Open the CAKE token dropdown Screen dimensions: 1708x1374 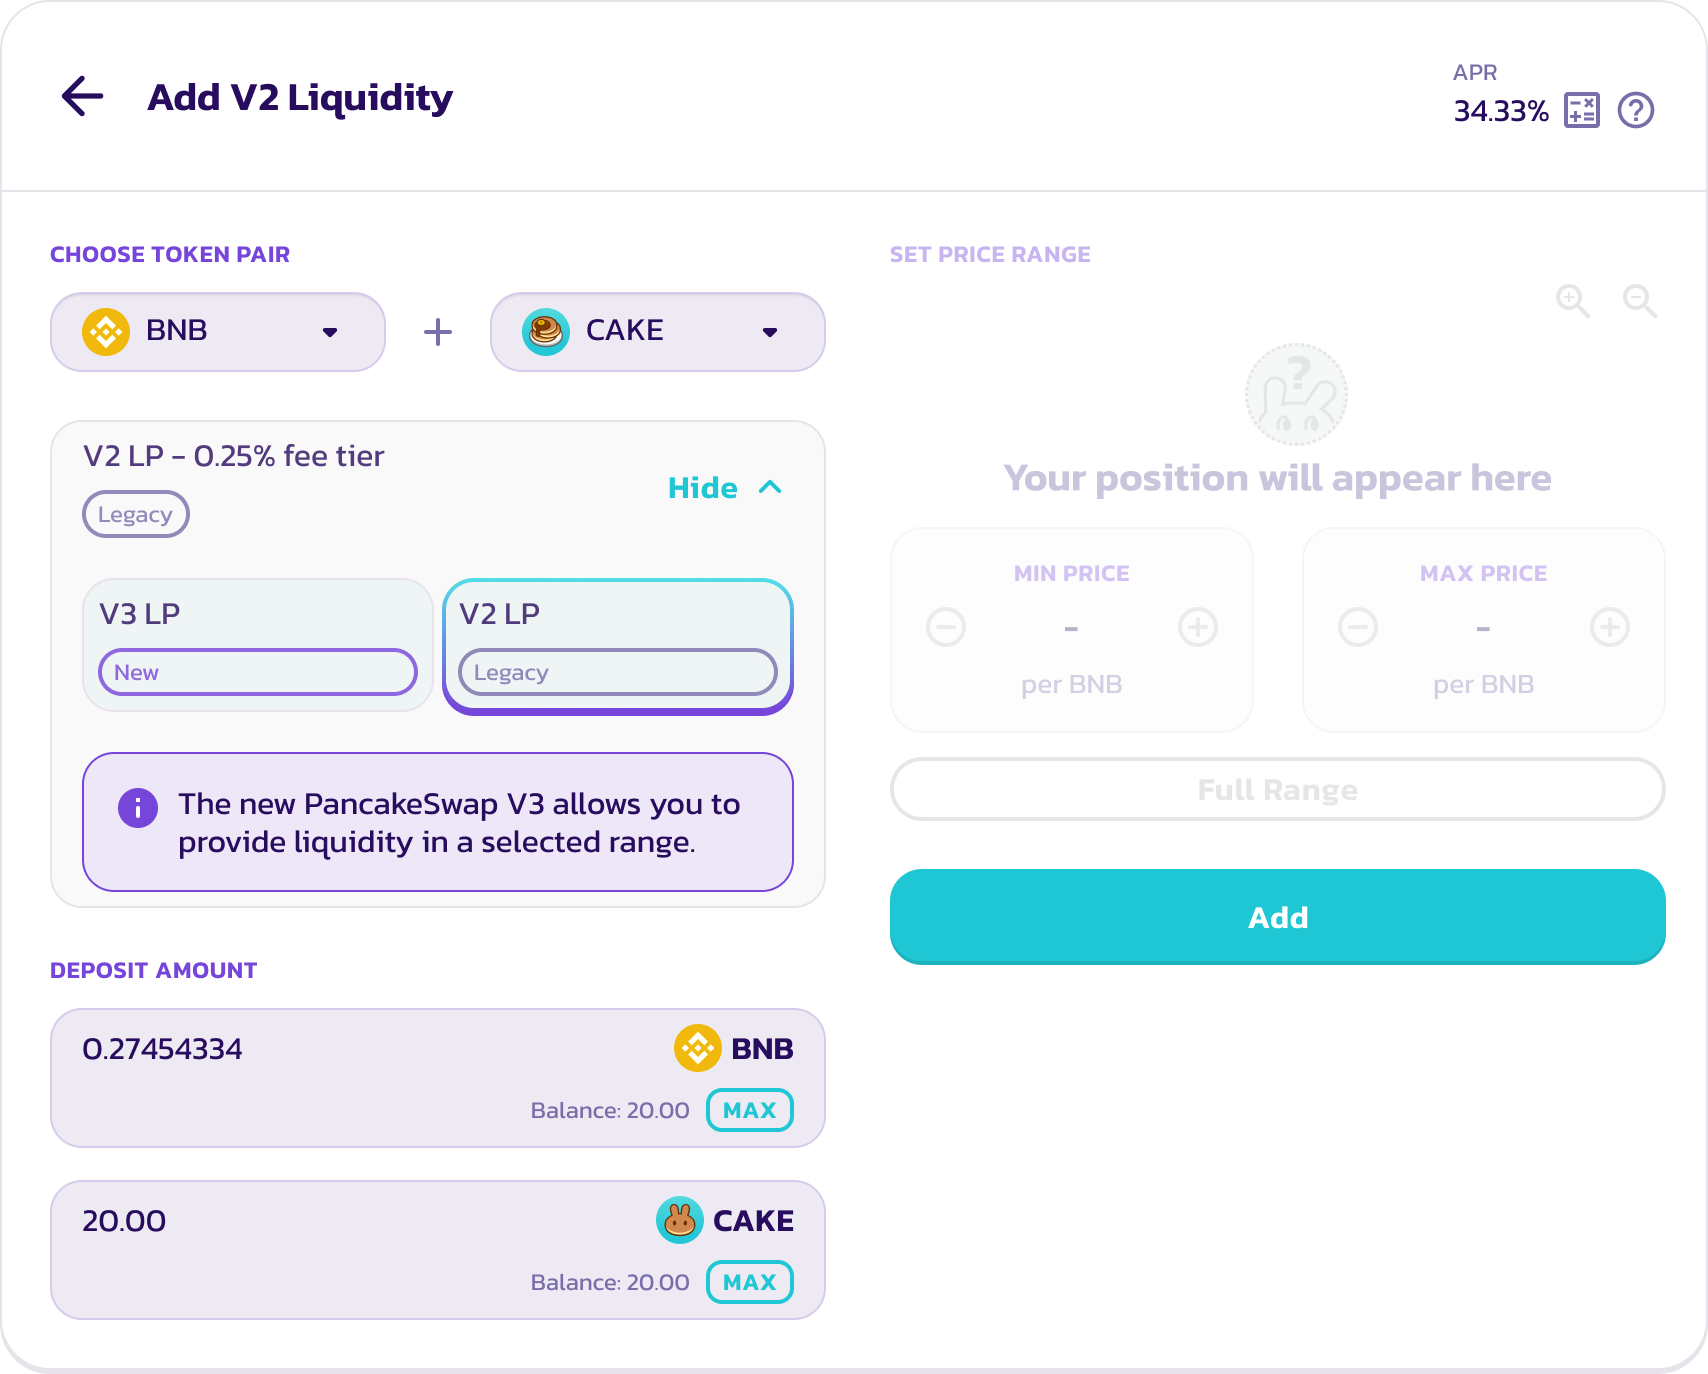(657, 331)
